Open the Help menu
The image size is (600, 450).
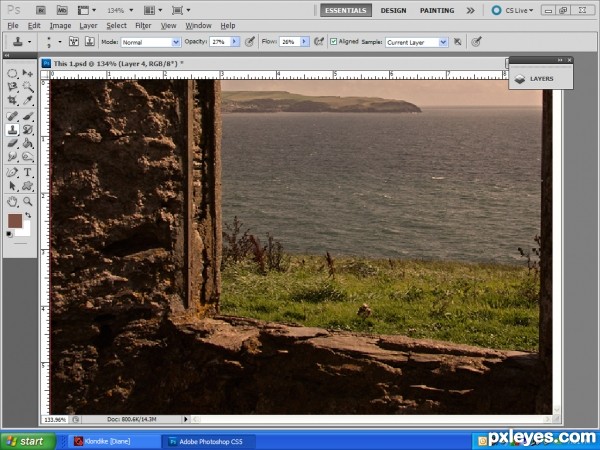[x=228, y=26]
